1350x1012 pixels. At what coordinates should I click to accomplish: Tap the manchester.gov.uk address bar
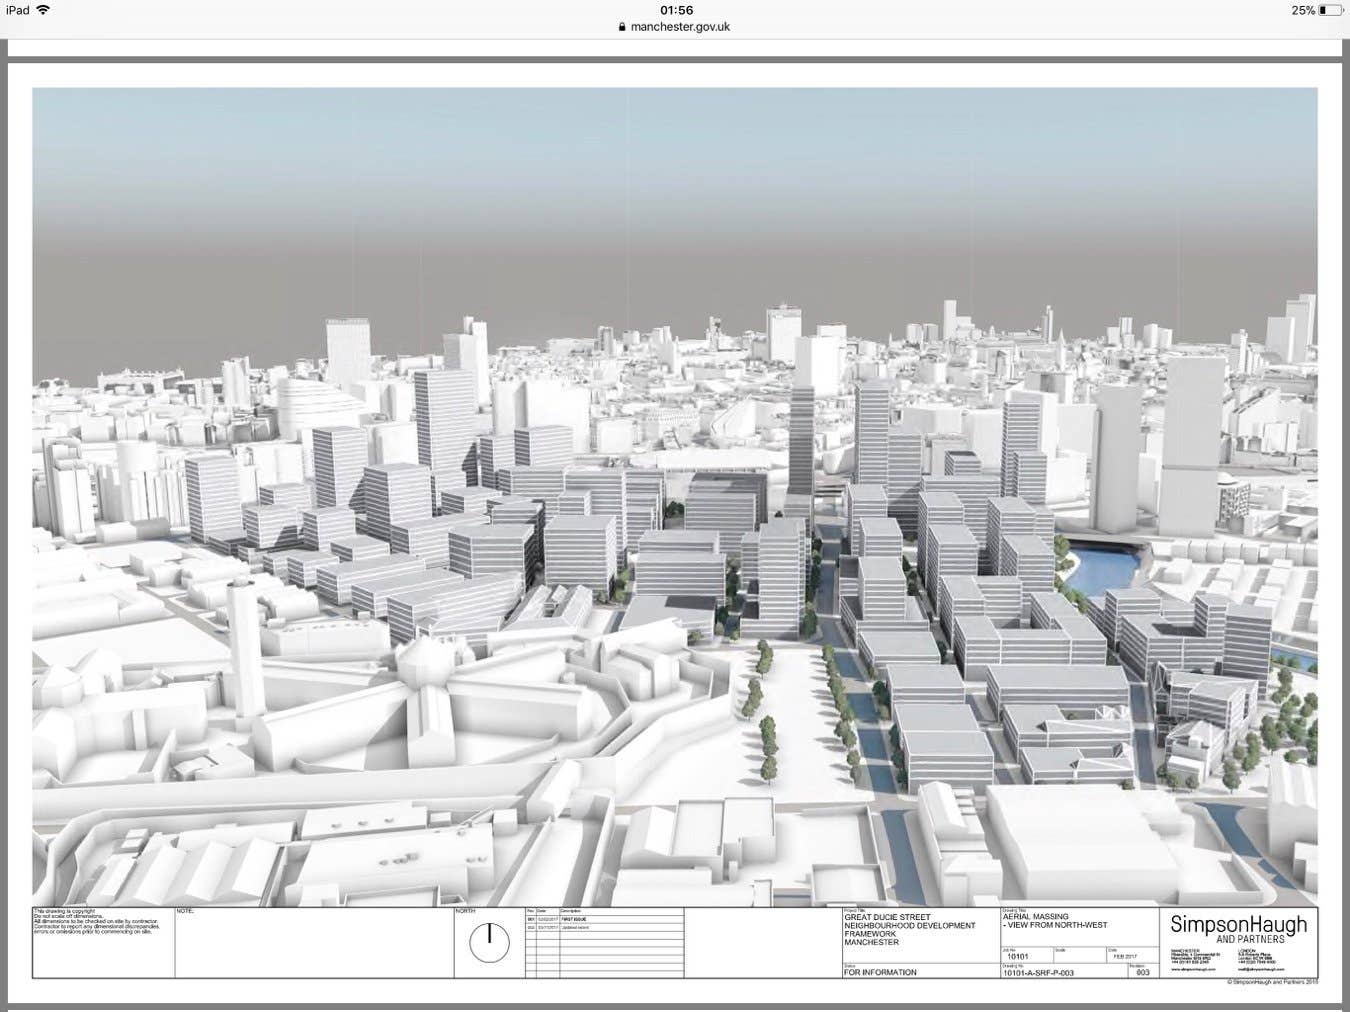click(x=680, y=27)
